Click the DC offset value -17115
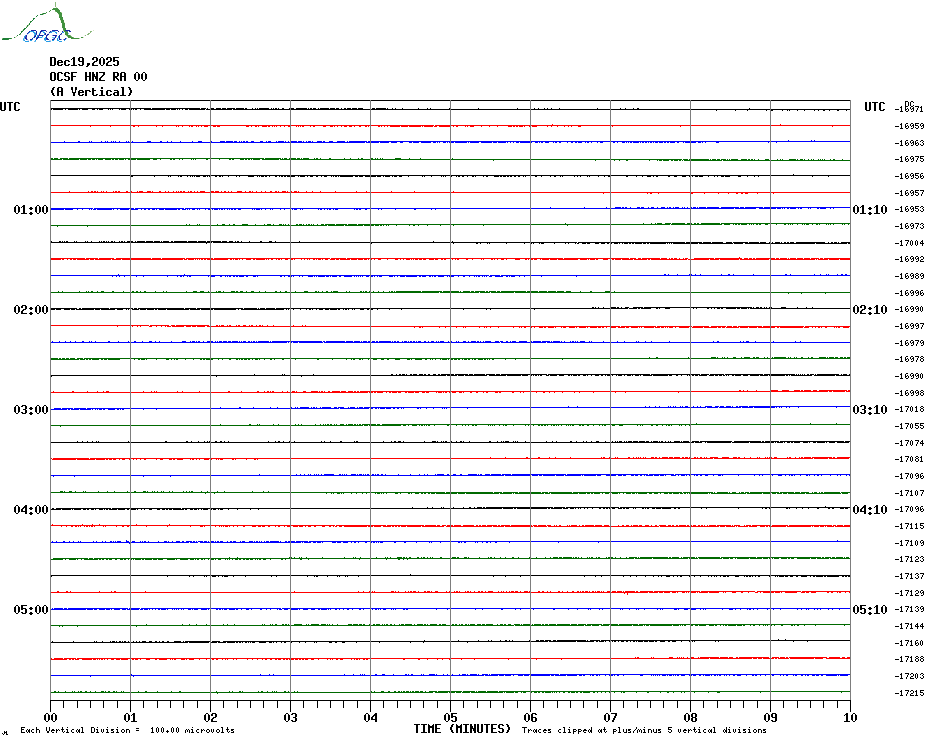The height and width of the screenshot is (744, 930). pyautogui.click(x=909, y=526)
